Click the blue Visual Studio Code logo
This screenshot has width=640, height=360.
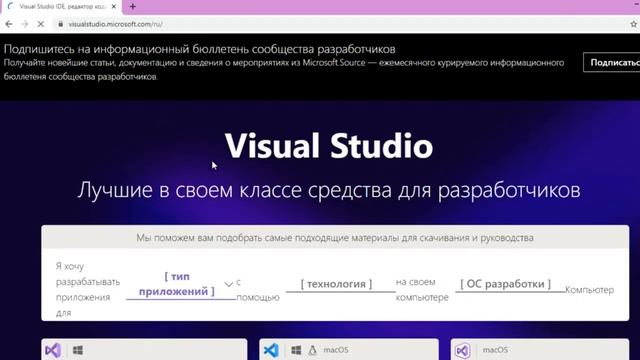click(x=271, y=350)
